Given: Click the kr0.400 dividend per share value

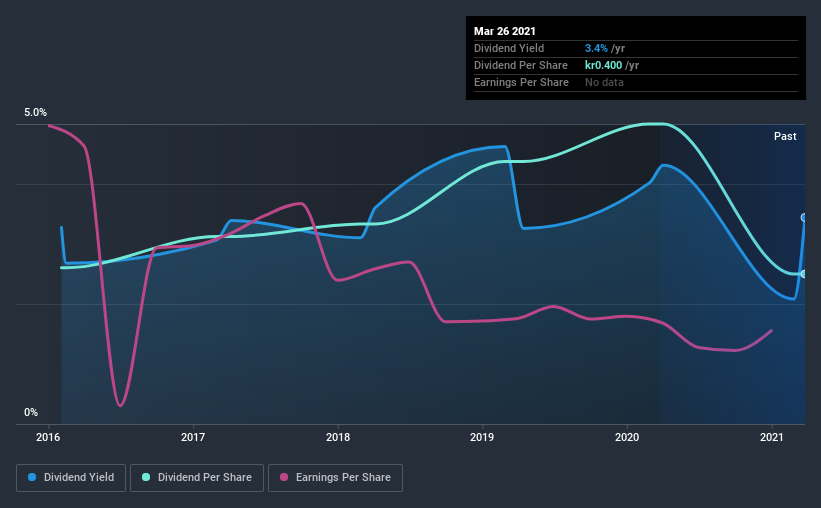Looking at the screenshot, I should [x=604, y=65].
